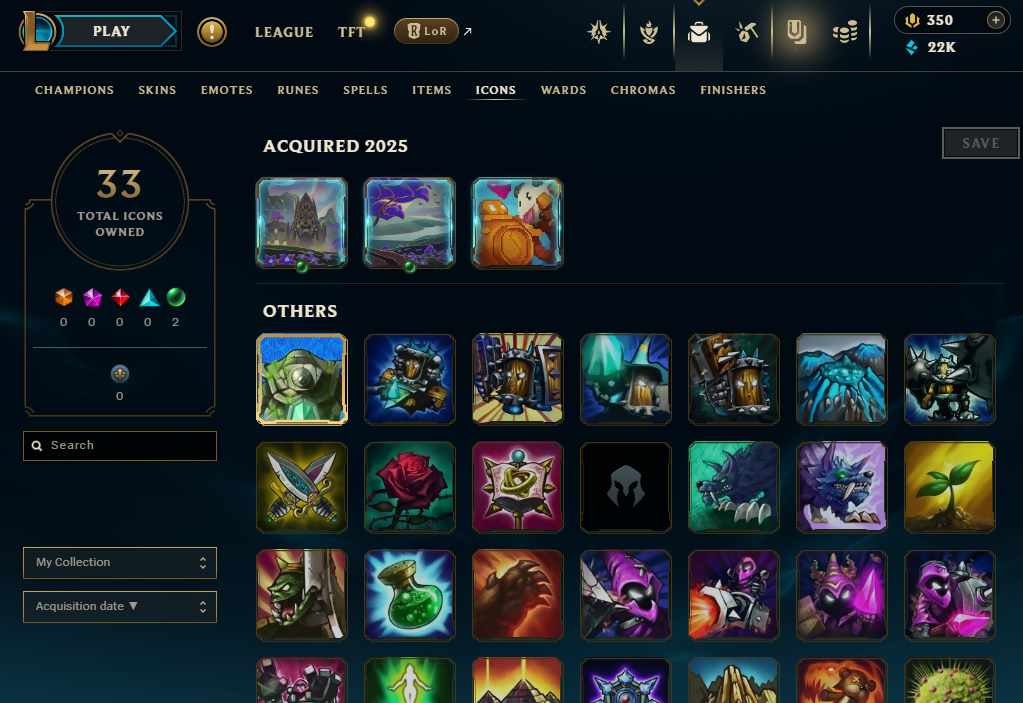Select the red rose summoner icon
The image size is (1023, 703).
pyautogui.click(x=410, y=487)
